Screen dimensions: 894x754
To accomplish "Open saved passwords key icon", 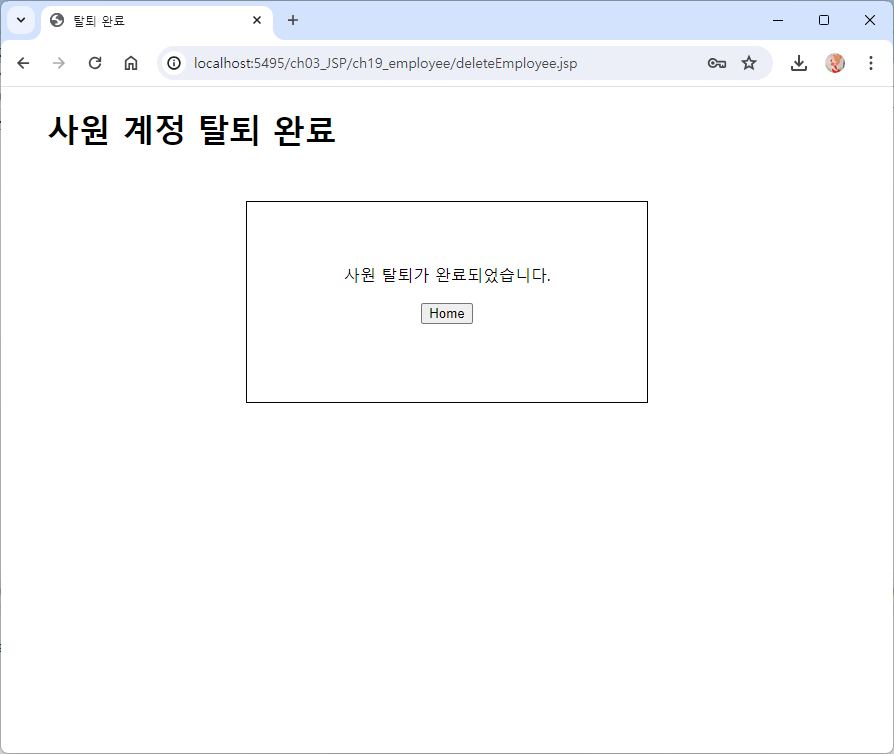I will coord(717,63).
